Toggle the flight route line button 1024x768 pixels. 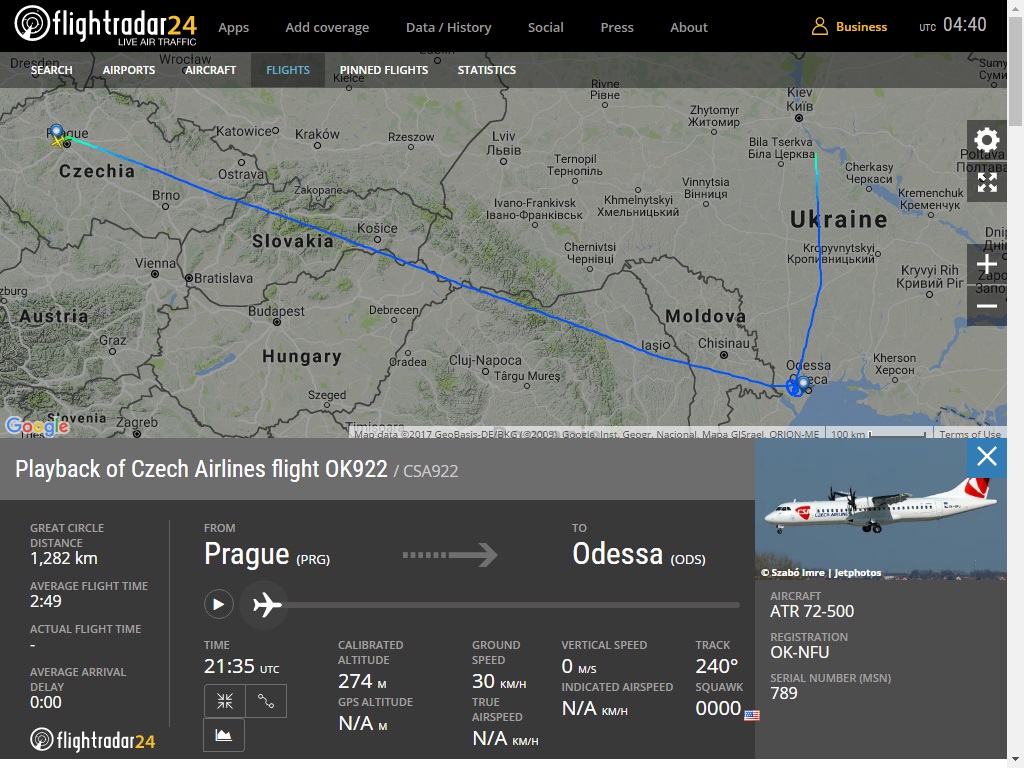tap(266, 701)
